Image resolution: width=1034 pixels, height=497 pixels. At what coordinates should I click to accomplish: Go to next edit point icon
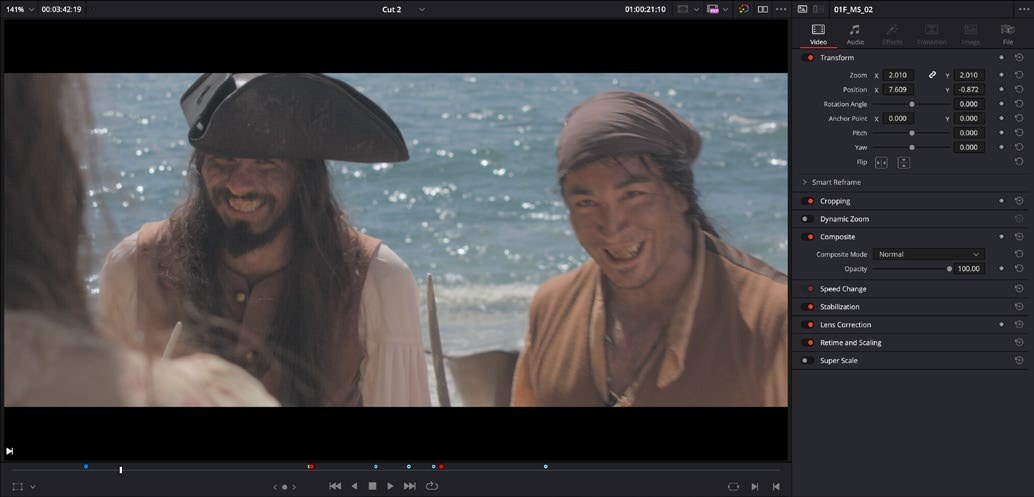tap(754, 486)
